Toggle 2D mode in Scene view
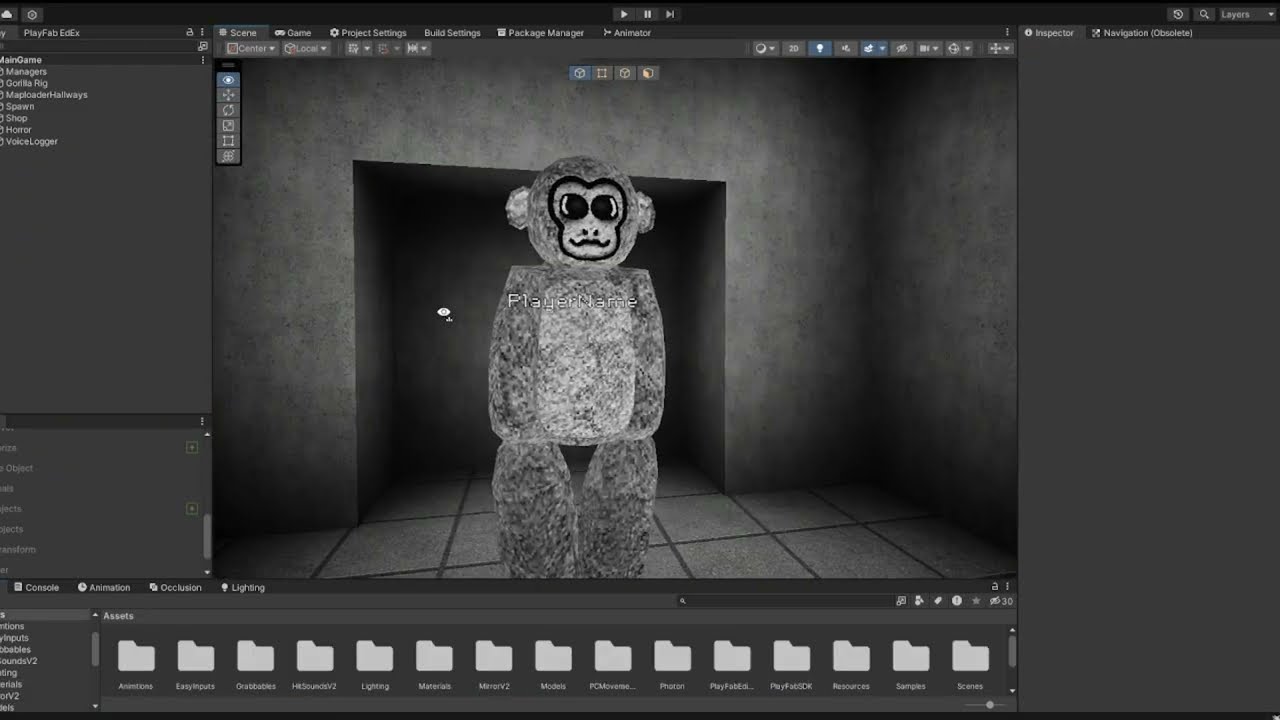Viewport: 1280px width, 720px height. coord(794,48)
